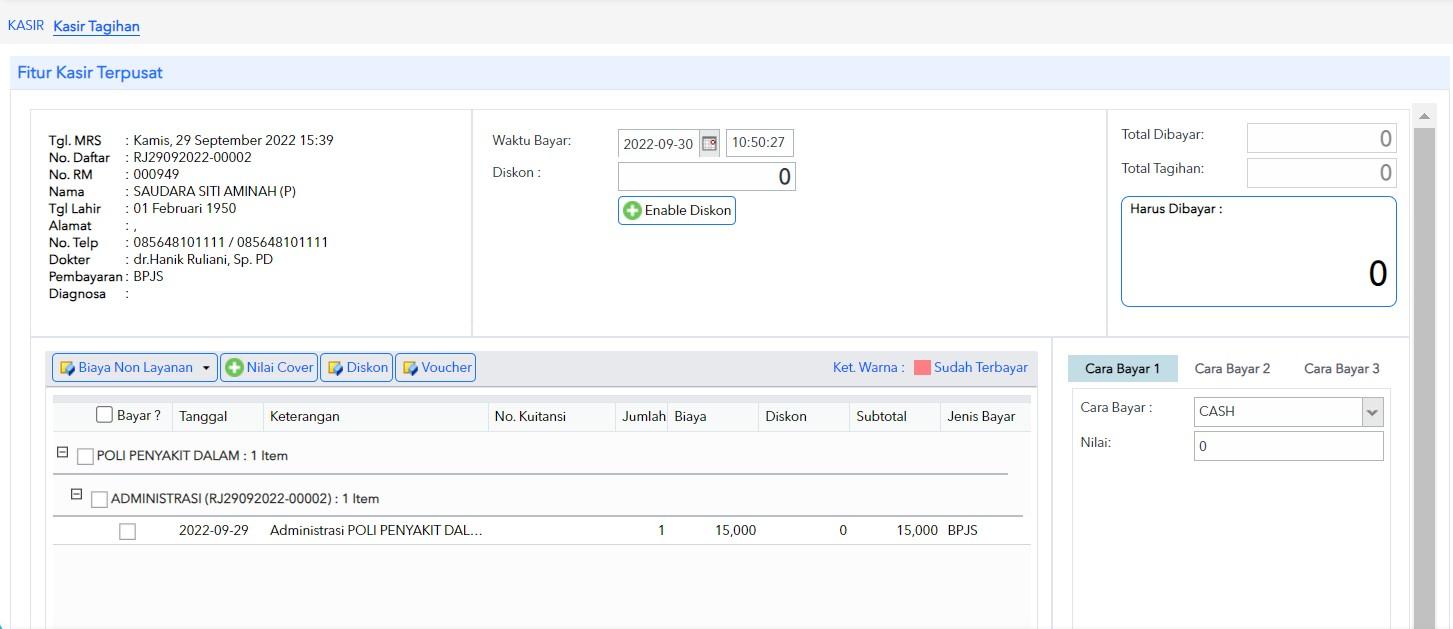Screen dimensions: 1453x629
Task: Click the Administrasi POLI PENYAKIT DAL... cell
Action: tap(376, 531)
